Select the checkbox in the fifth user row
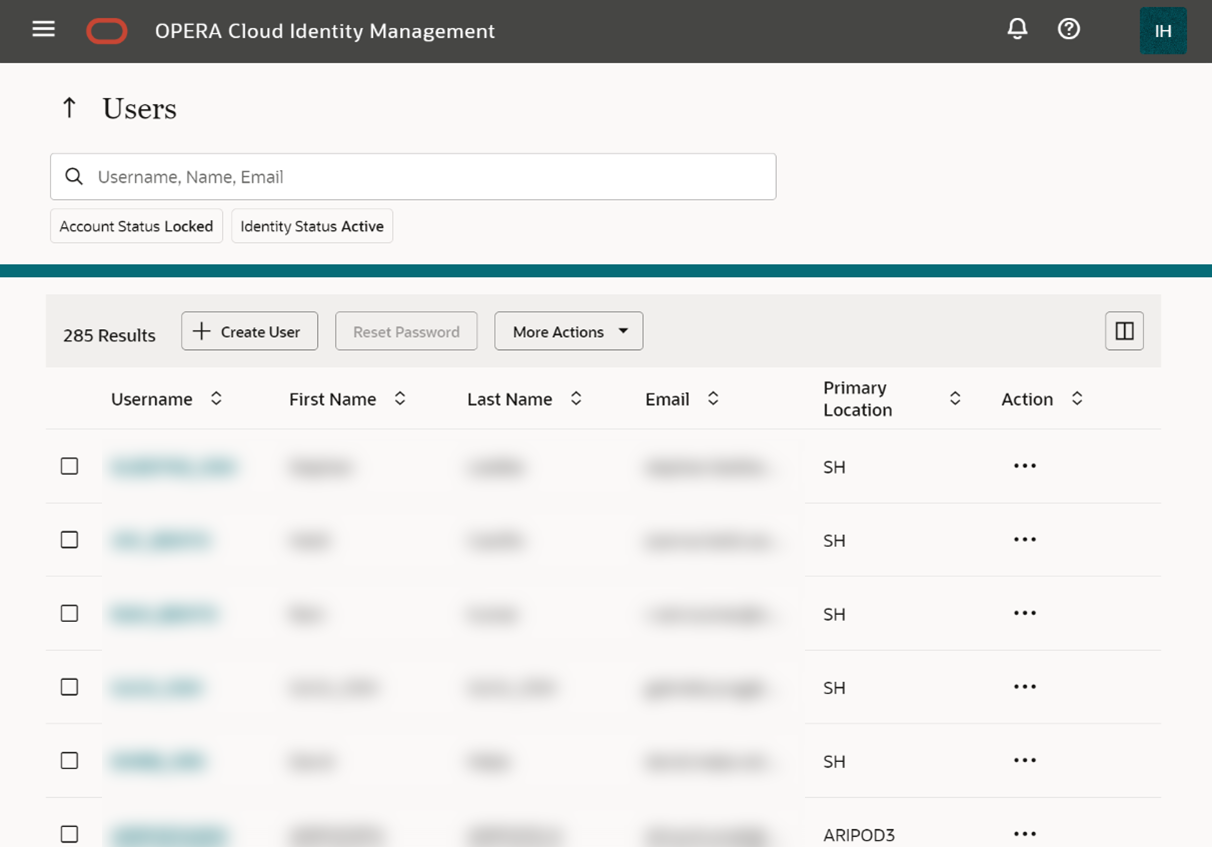 point(69,760)
